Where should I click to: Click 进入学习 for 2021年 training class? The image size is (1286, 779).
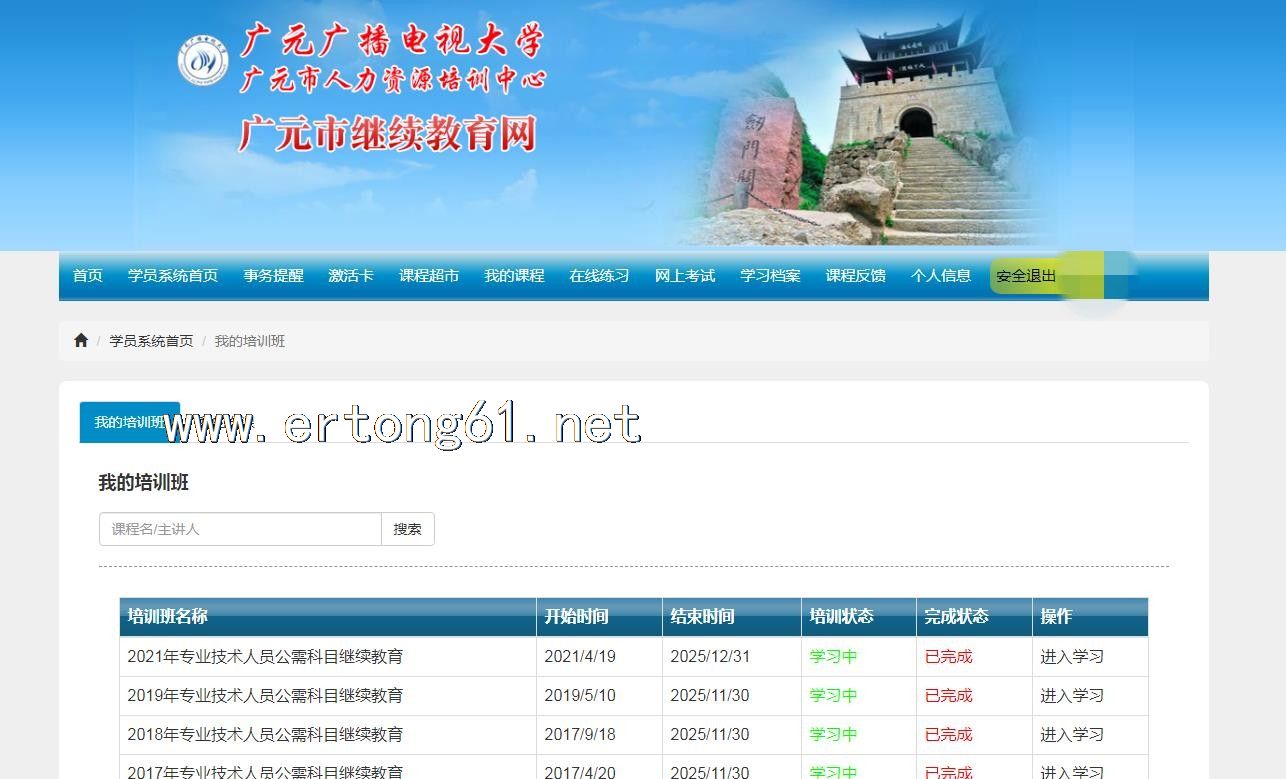1071,657
